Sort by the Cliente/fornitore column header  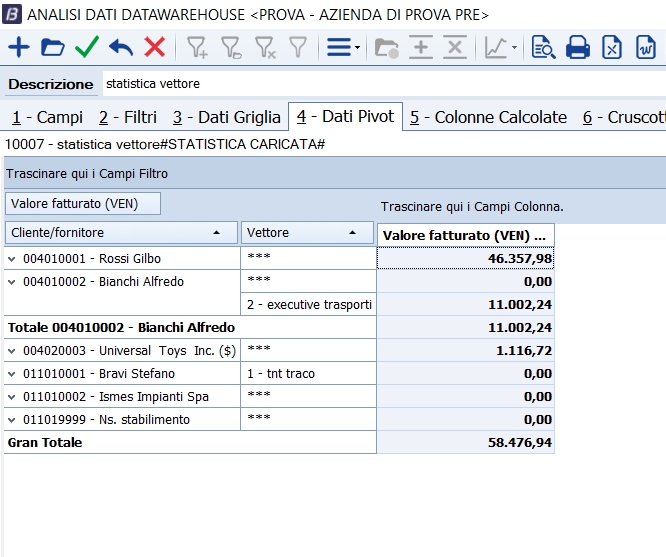tap(120, 233)
